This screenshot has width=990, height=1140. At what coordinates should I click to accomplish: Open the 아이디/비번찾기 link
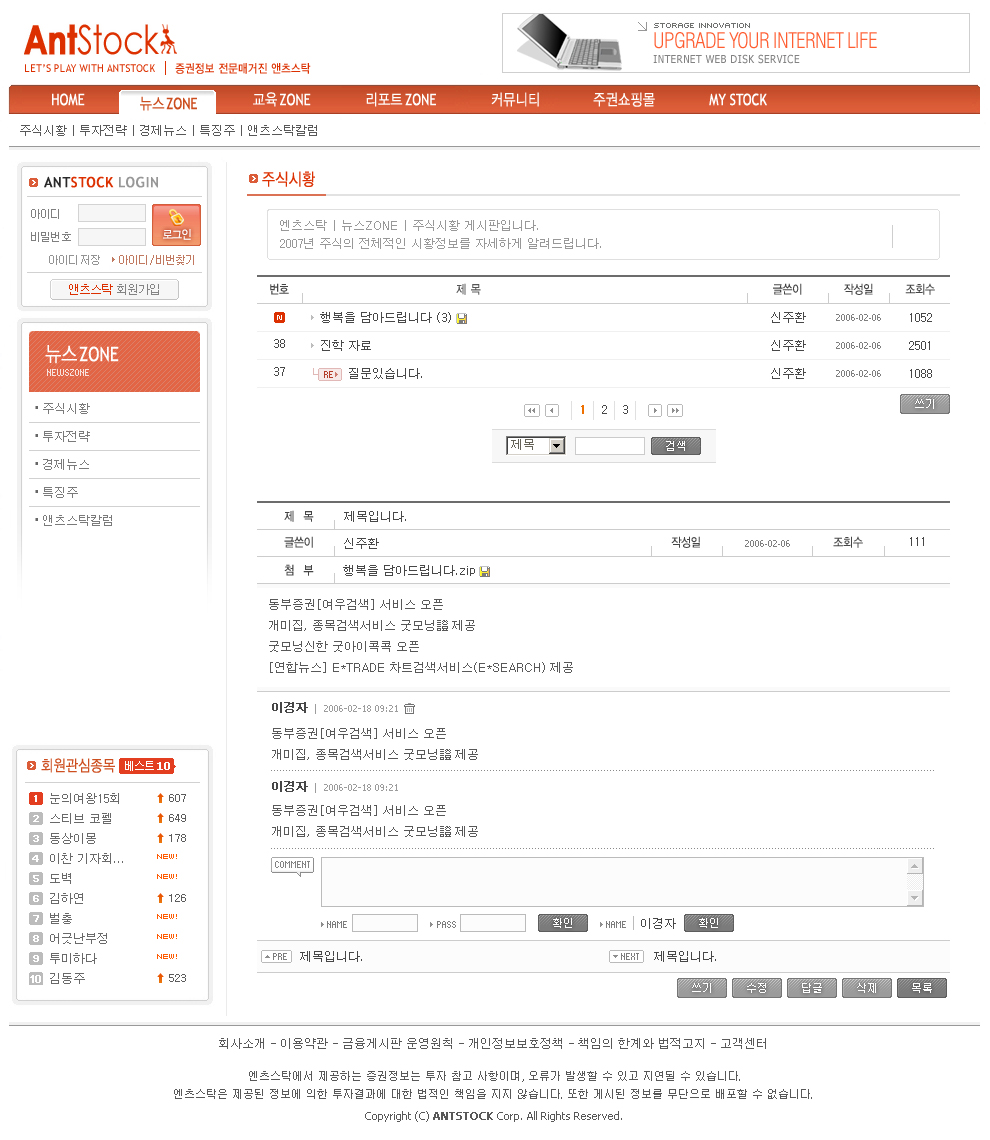pos(155,260)
